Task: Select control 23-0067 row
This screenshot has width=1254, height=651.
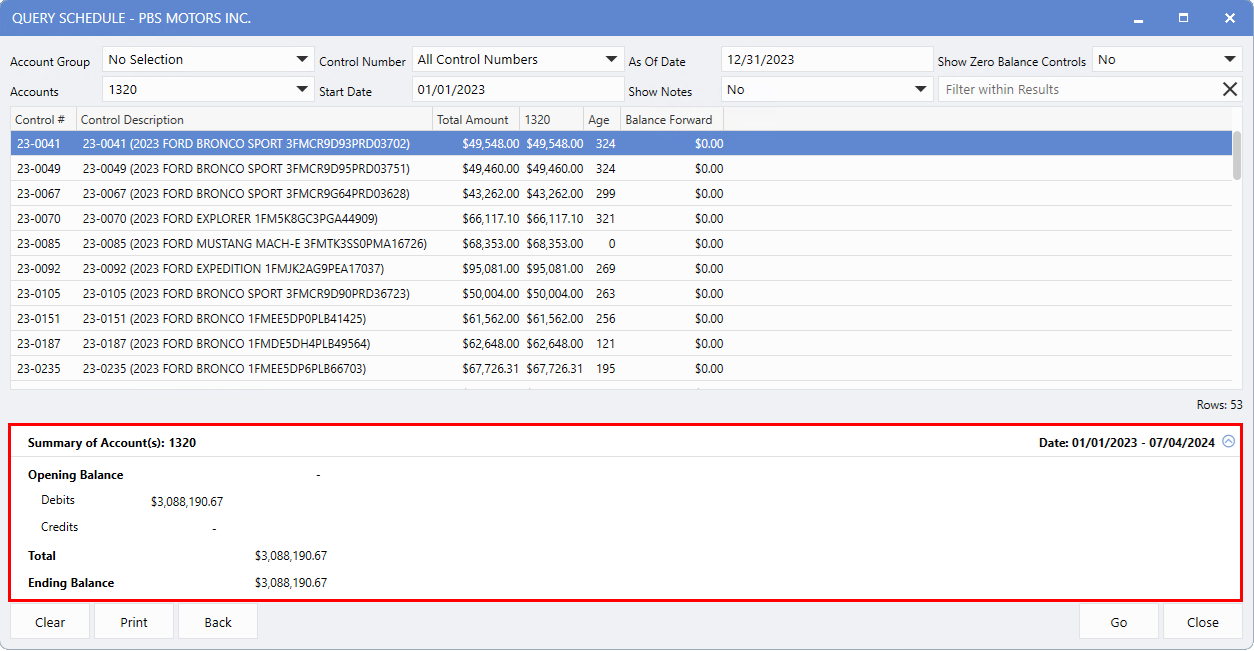Action: [x=621, y=194]
